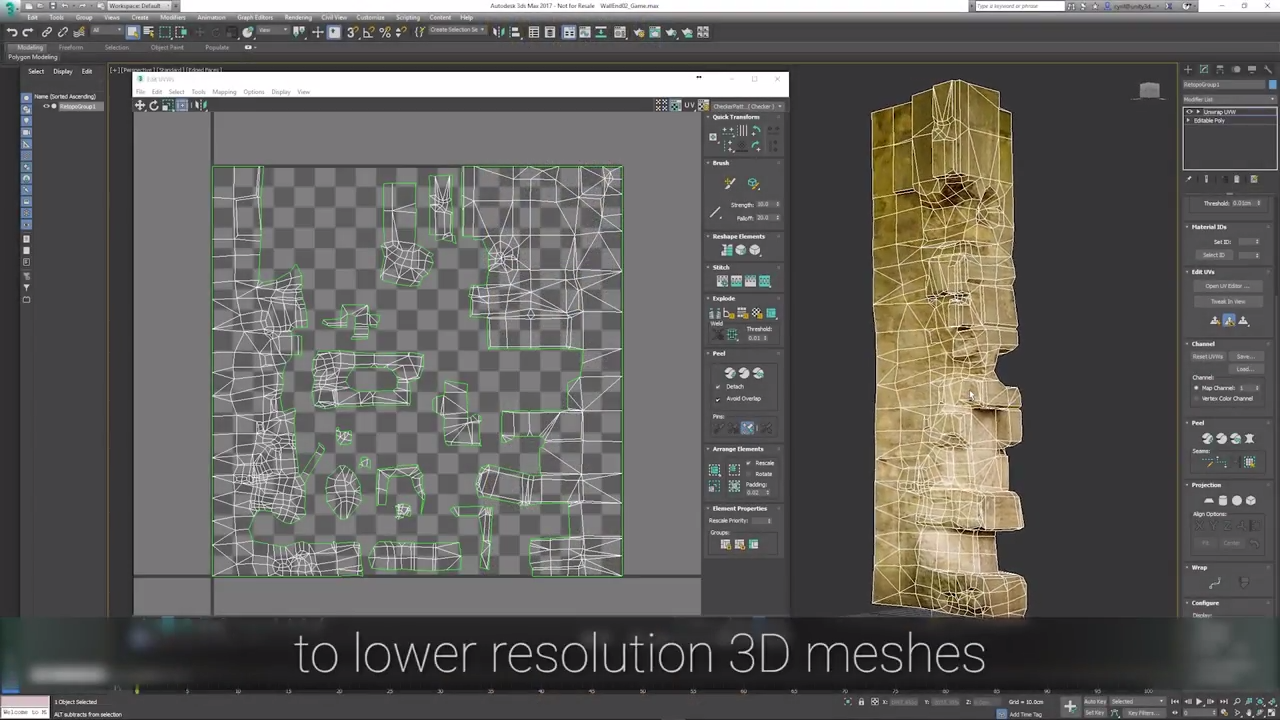Select the Relax brush tool
1280x720 pixels.
[x=753, y=184]
